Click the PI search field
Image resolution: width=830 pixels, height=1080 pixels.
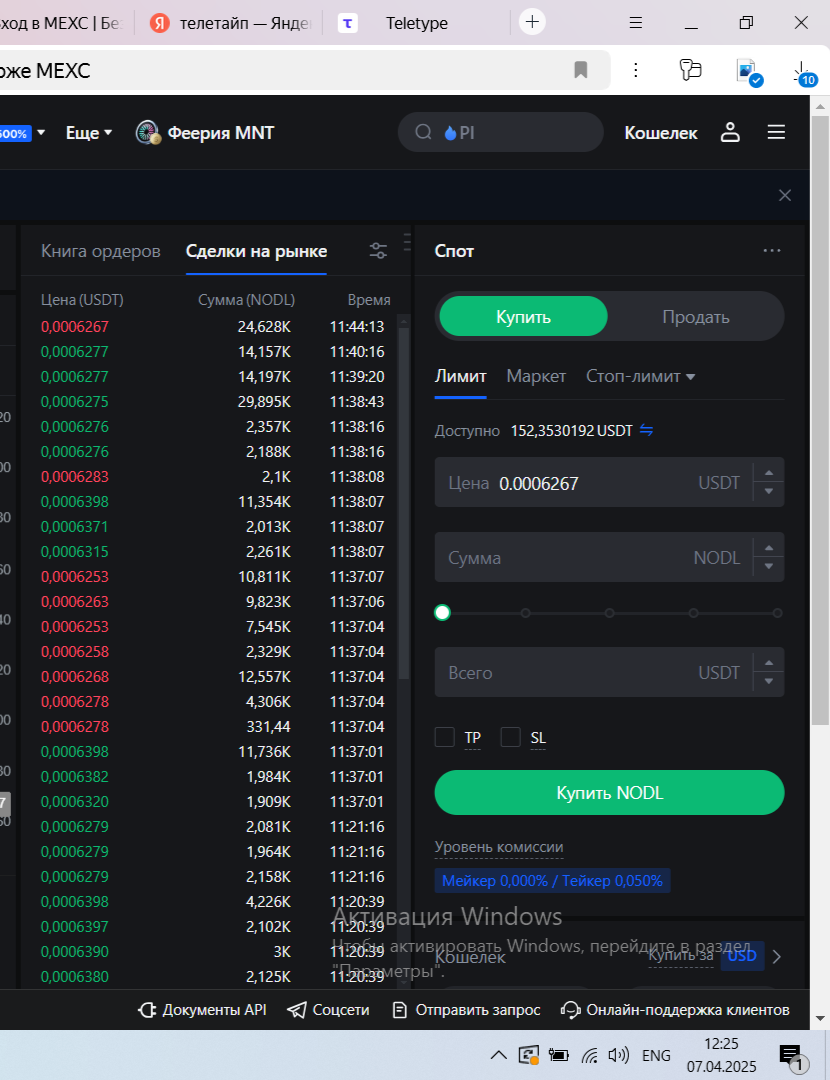coord(501,132)
